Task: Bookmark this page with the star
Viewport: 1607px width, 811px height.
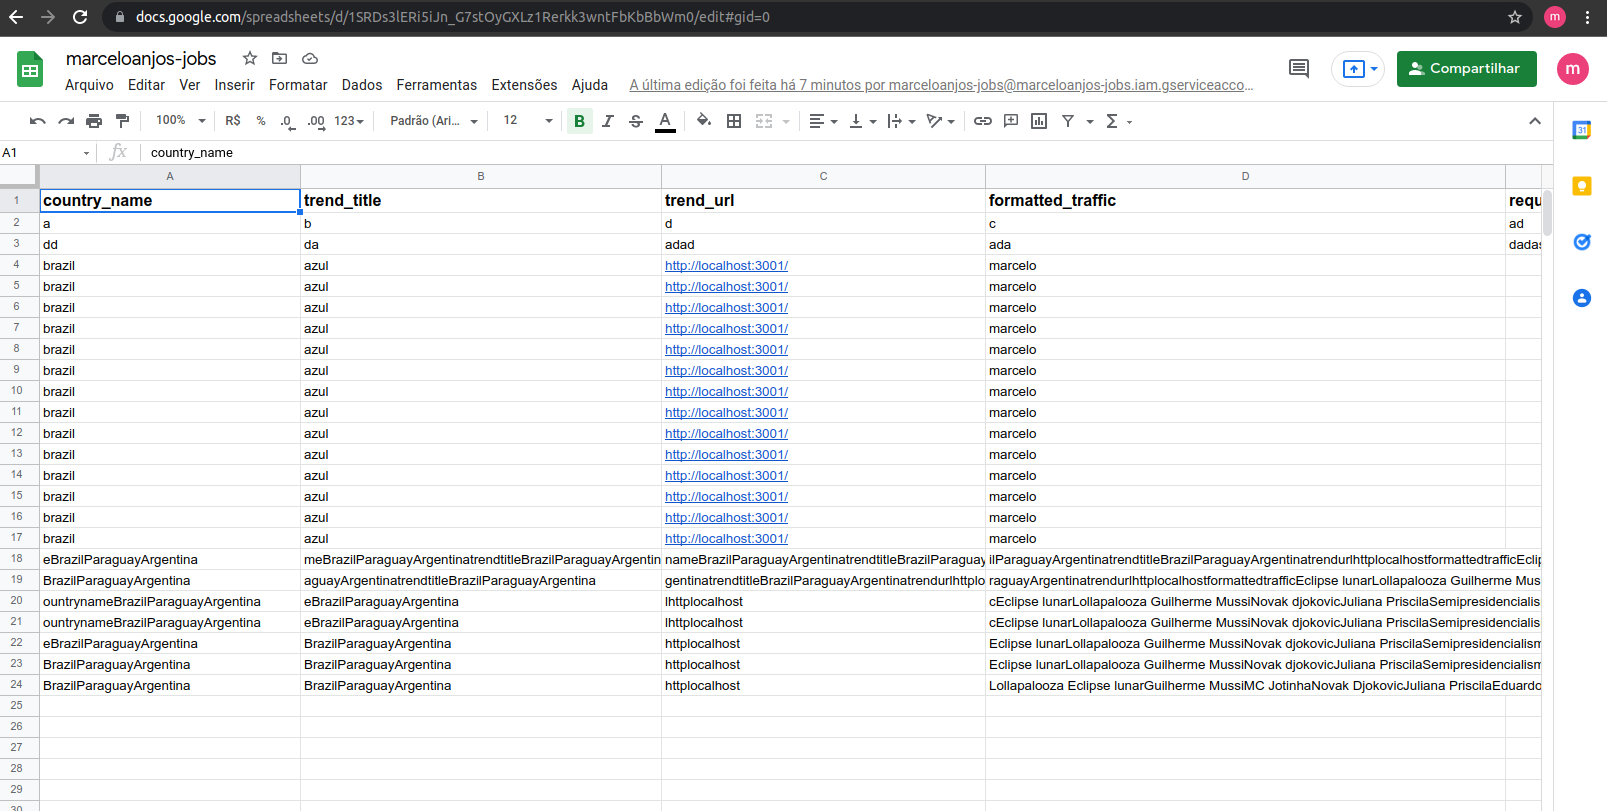Action: 1514,17
